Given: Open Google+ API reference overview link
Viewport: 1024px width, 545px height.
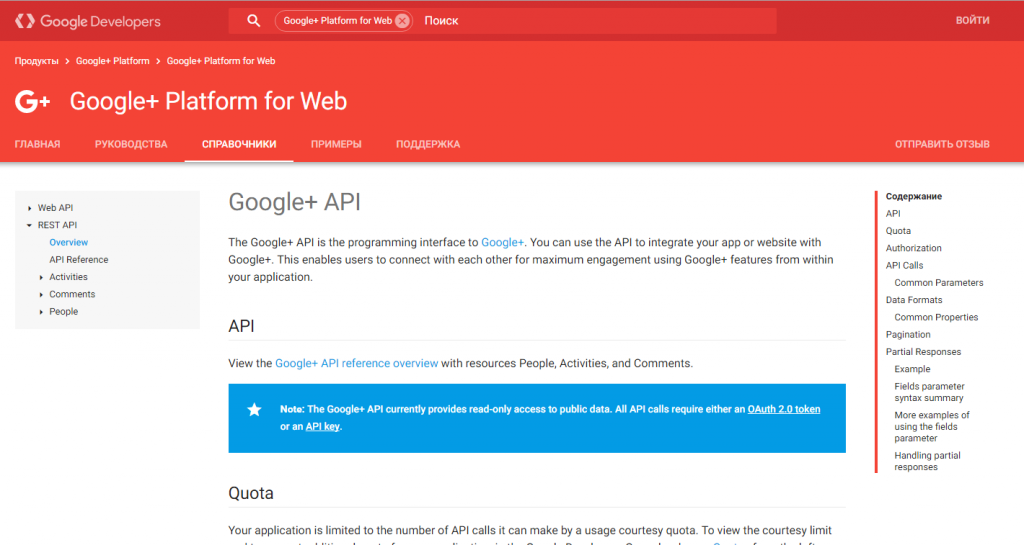Looking at the screenshot, I should tap(357, 363).
